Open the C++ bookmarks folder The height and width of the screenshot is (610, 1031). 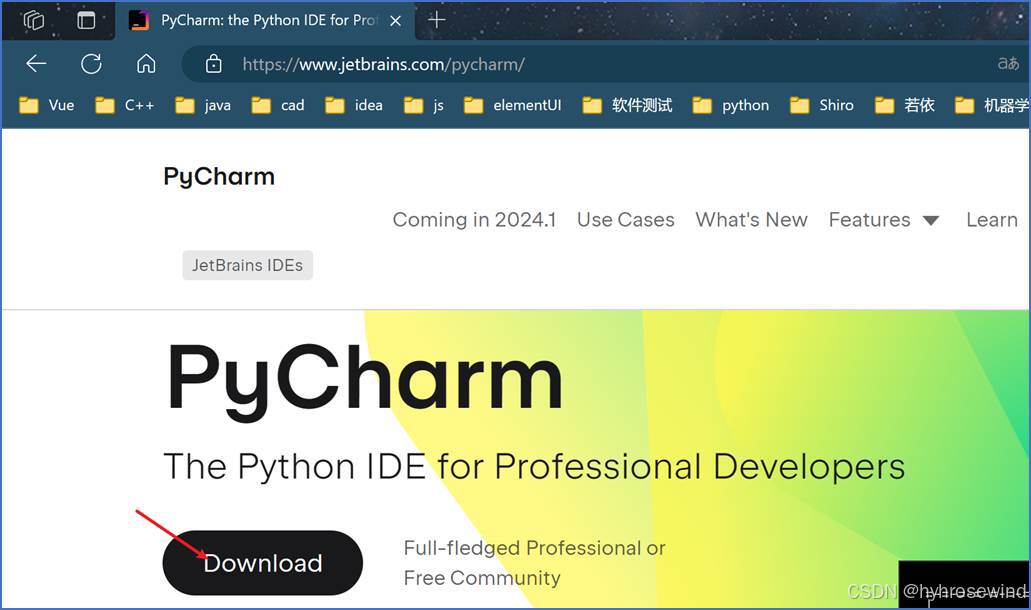(125, 105)
